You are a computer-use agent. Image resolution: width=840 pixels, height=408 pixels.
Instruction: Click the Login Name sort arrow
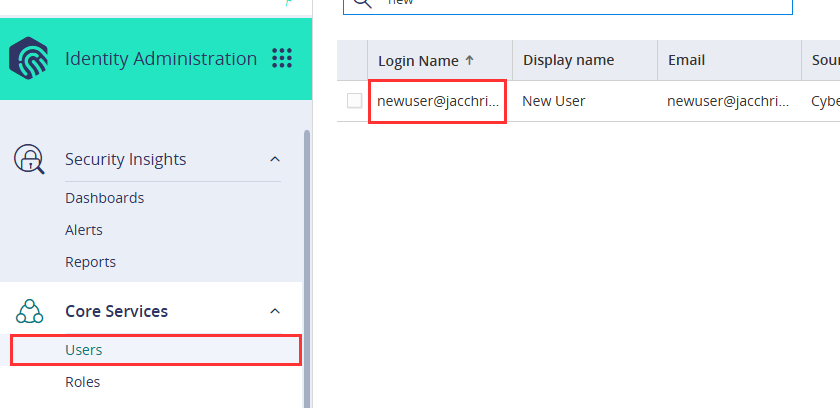point(470,60)
